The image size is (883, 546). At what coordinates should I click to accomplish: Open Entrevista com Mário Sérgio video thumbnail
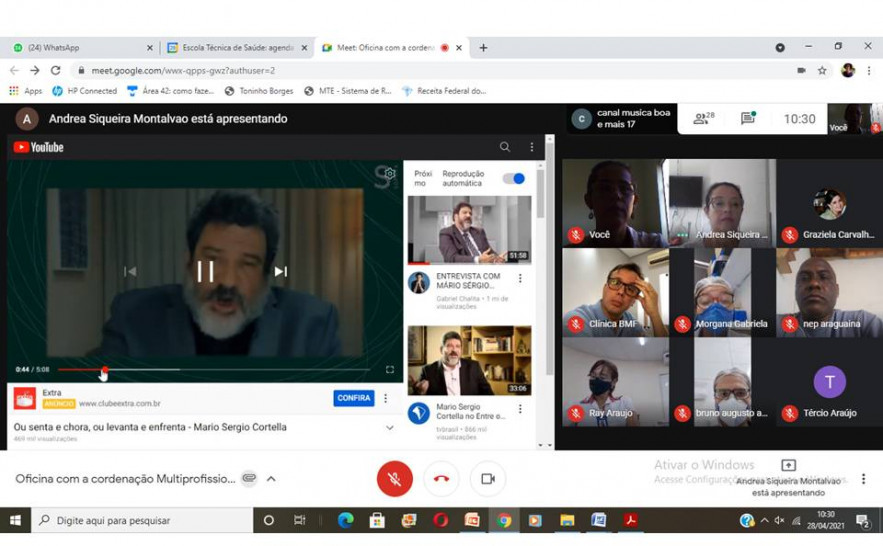469,230
